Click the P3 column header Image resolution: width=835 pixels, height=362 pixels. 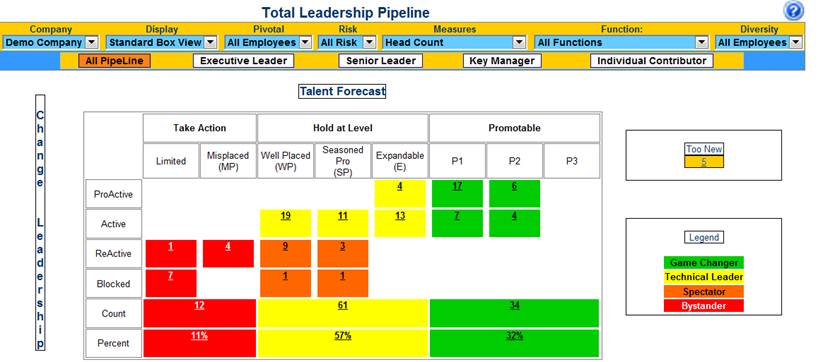point(571,161)
